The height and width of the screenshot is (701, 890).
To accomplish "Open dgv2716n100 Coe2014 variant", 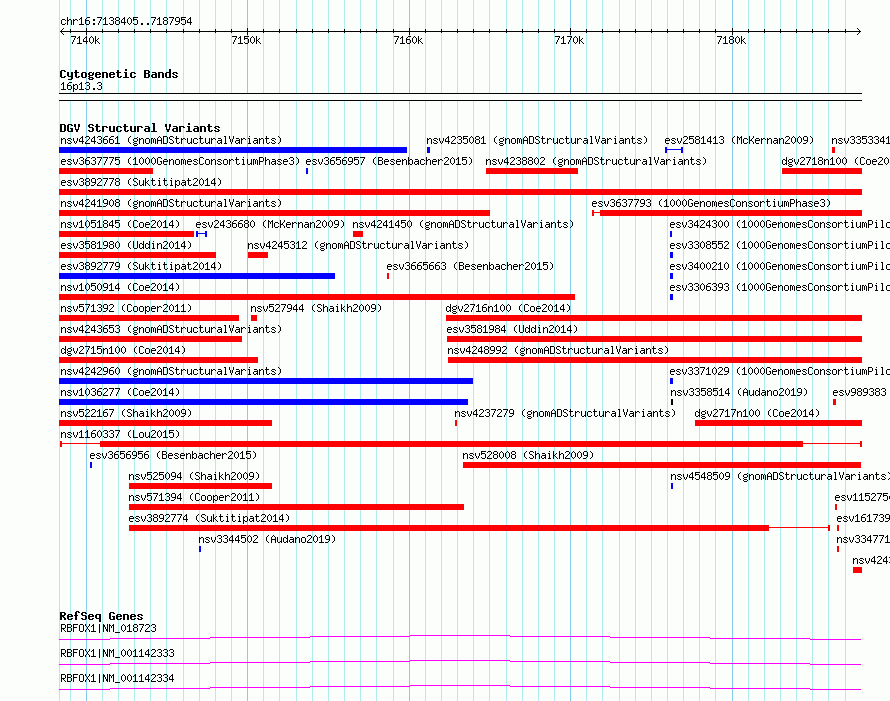I will pos(508,308).
